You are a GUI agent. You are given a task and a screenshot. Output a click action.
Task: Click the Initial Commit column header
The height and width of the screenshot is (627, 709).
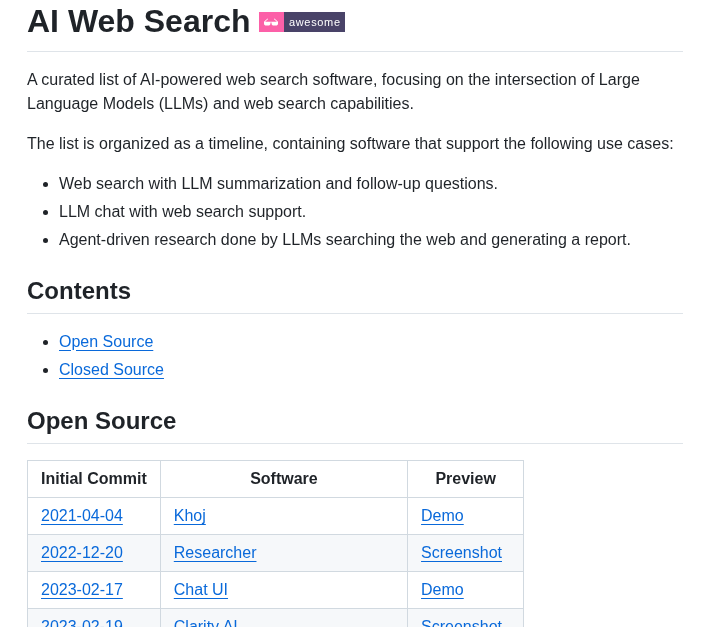(94, 479)
